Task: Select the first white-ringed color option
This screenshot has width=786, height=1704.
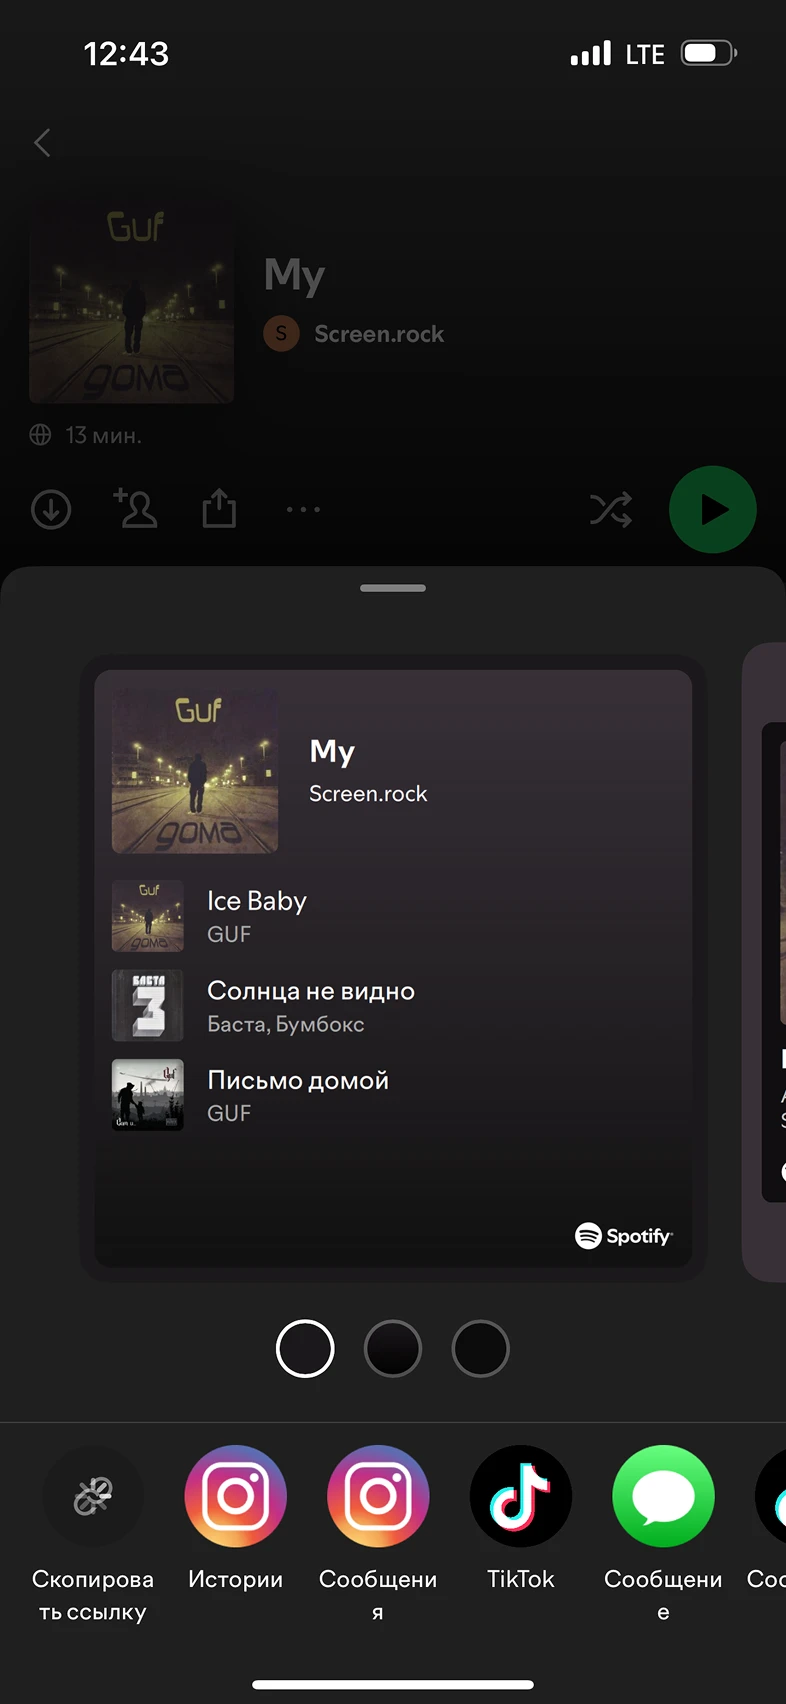Action: point(305,1349)
